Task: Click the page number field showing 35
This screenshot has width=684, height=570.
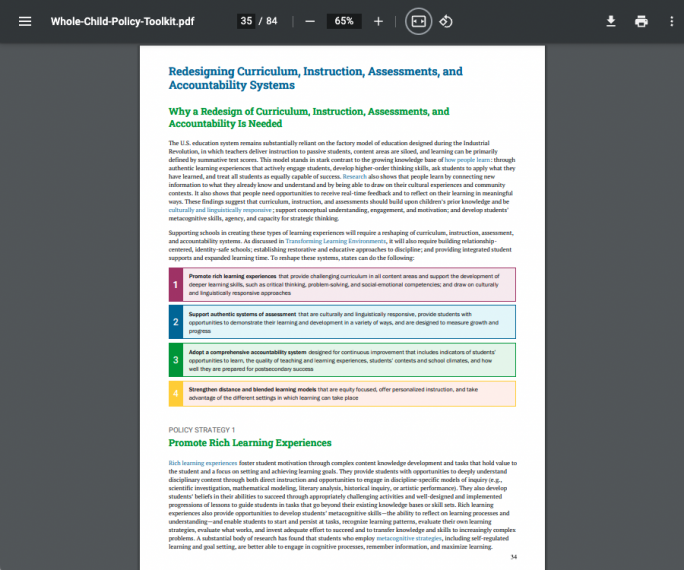Action: coord(246,21)
